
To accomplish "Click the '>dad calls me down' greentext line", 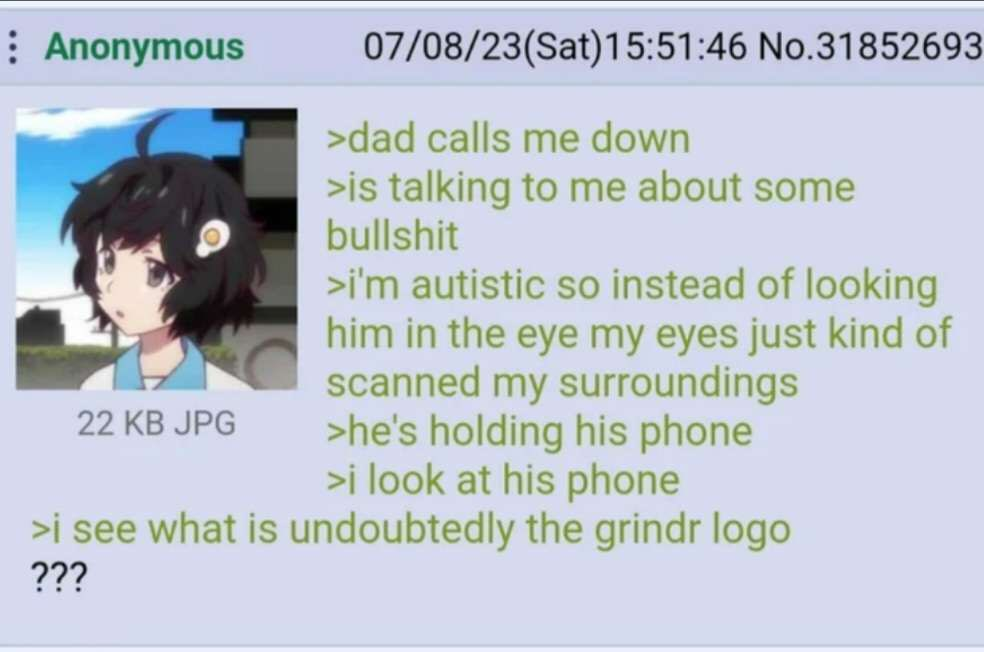I will (x=508, y=139).
